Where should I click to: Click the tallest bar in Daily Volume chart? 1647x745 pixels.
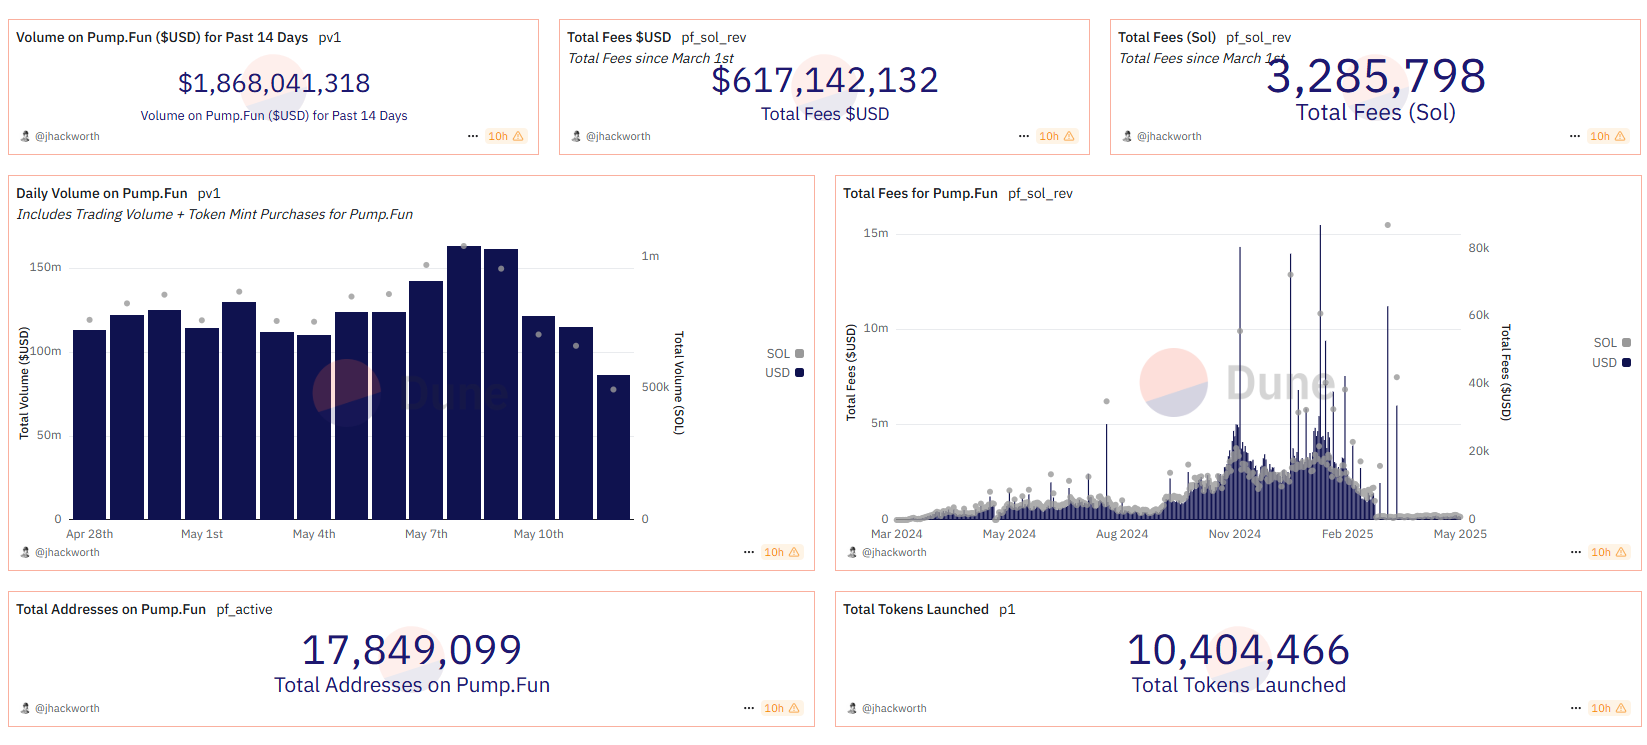point(464,382)
